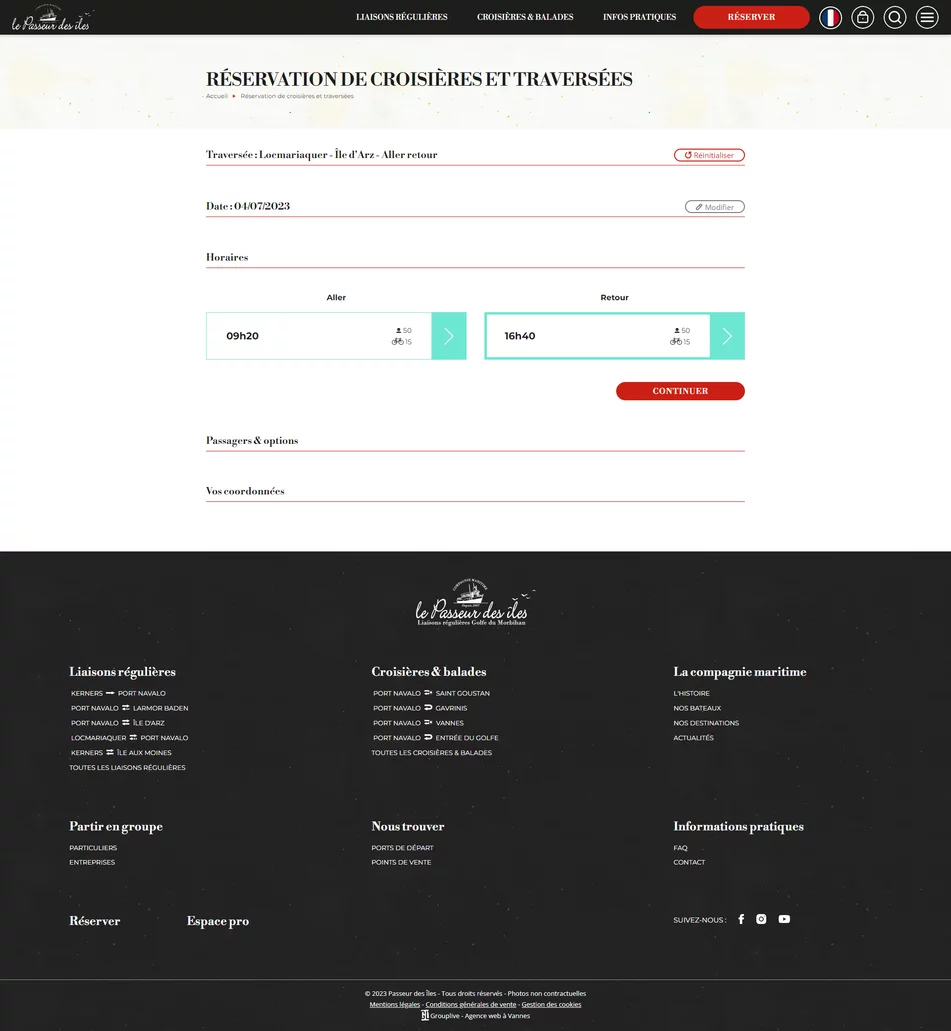Screen dimensions: 951x1031
Task: Click the French flag language icon
Action: (830, 17)
